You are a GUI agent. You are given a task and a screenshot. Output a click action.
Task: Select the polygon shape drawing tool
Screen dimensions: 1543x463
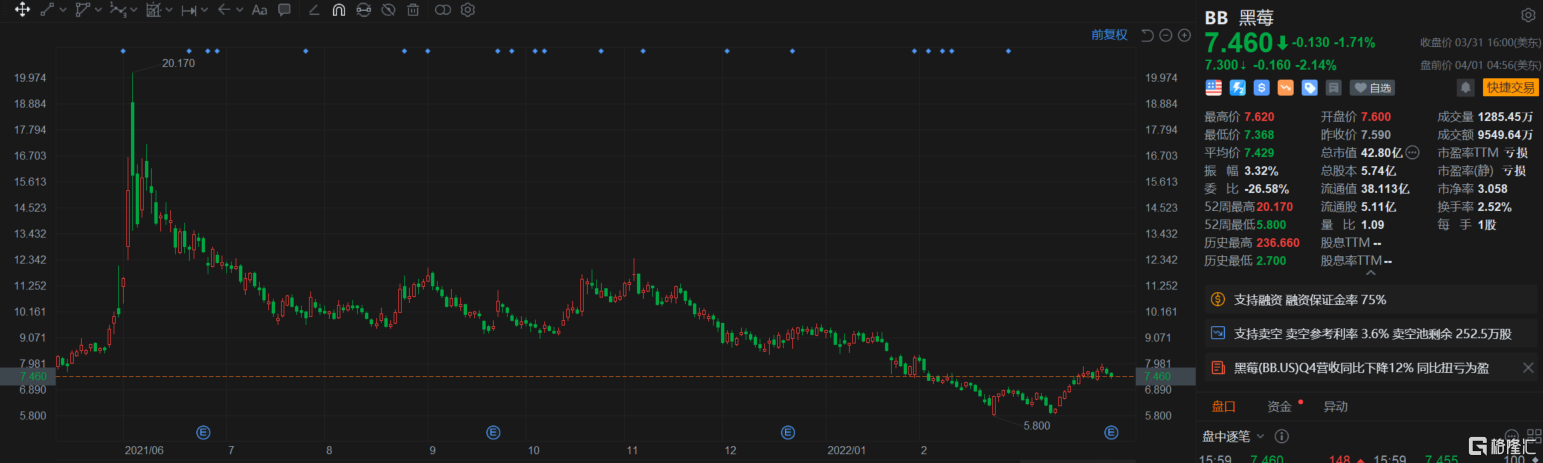coord(82,10)
